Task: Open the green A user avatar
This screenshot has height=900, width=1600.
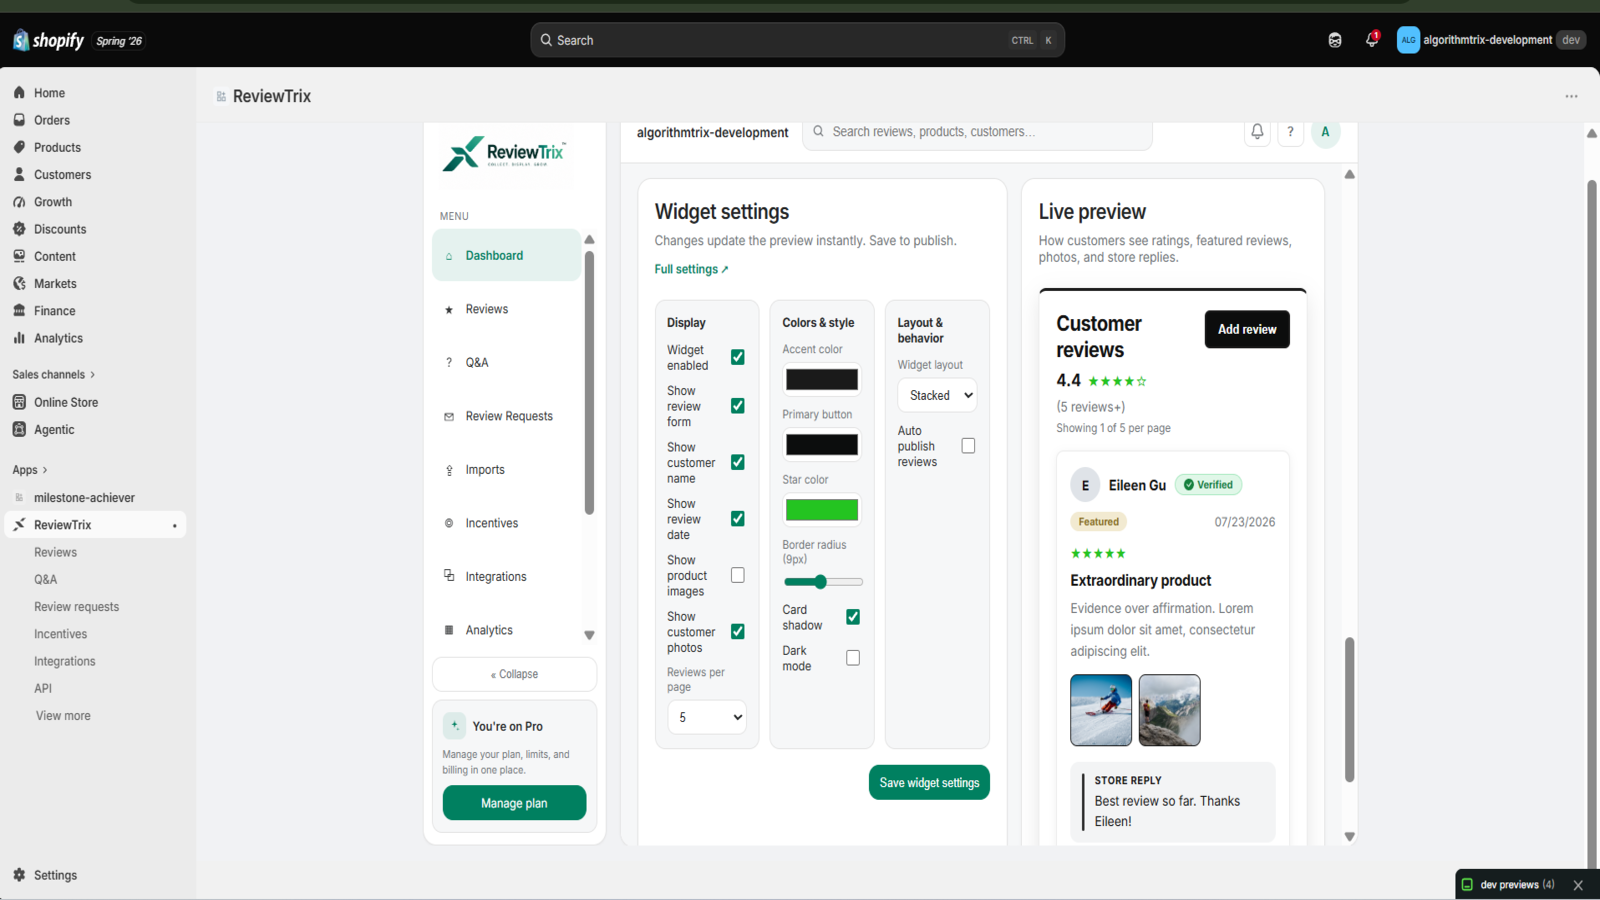Action: (1325, 132)
